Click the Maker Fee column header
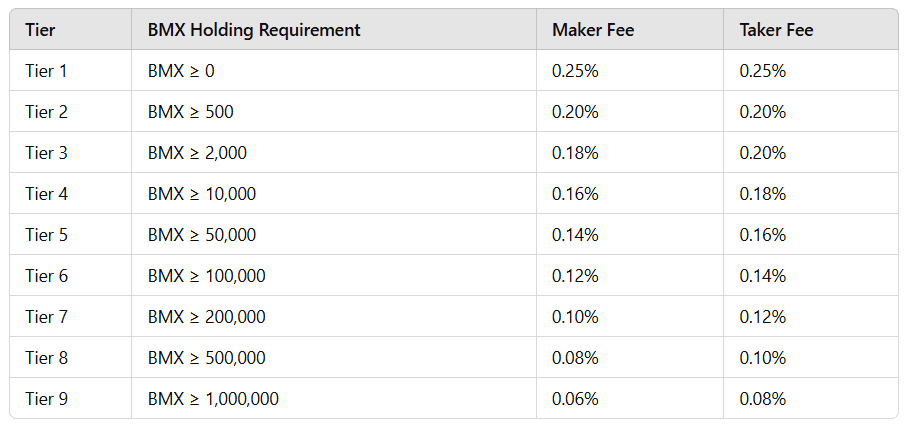905x425 pixels. pos(593,30)
